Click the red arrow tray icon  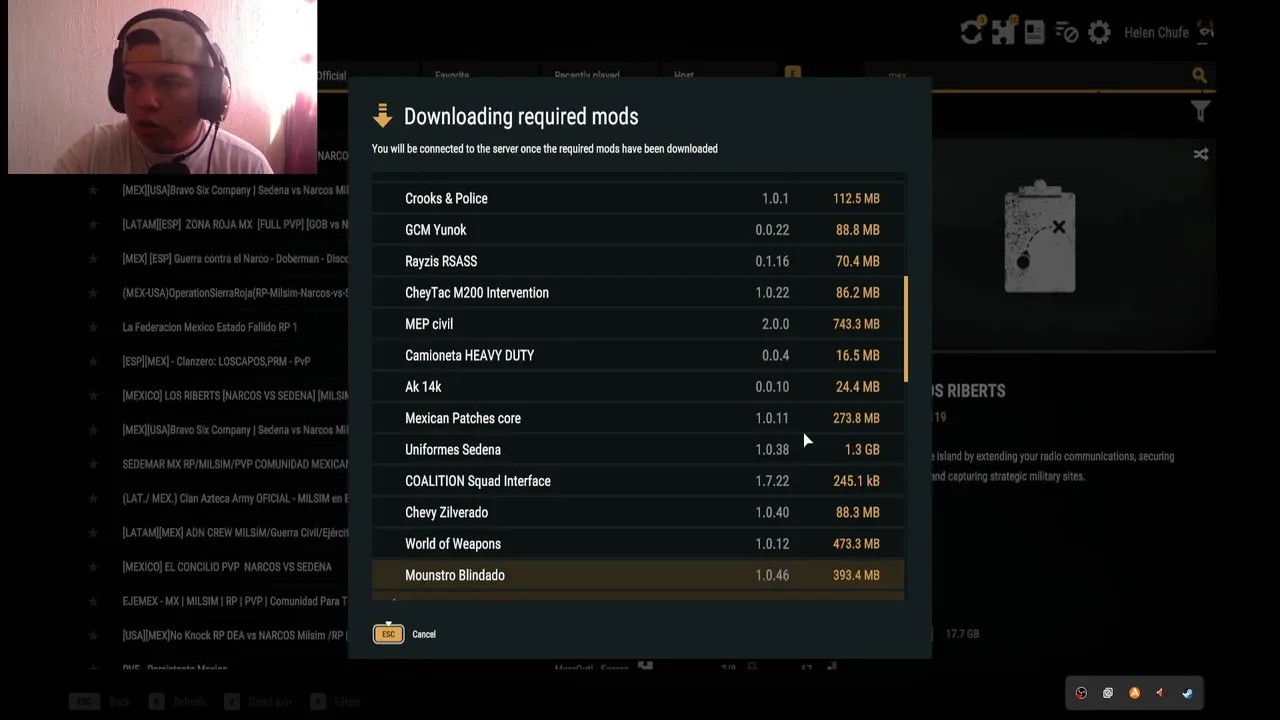coord(1160,693)
